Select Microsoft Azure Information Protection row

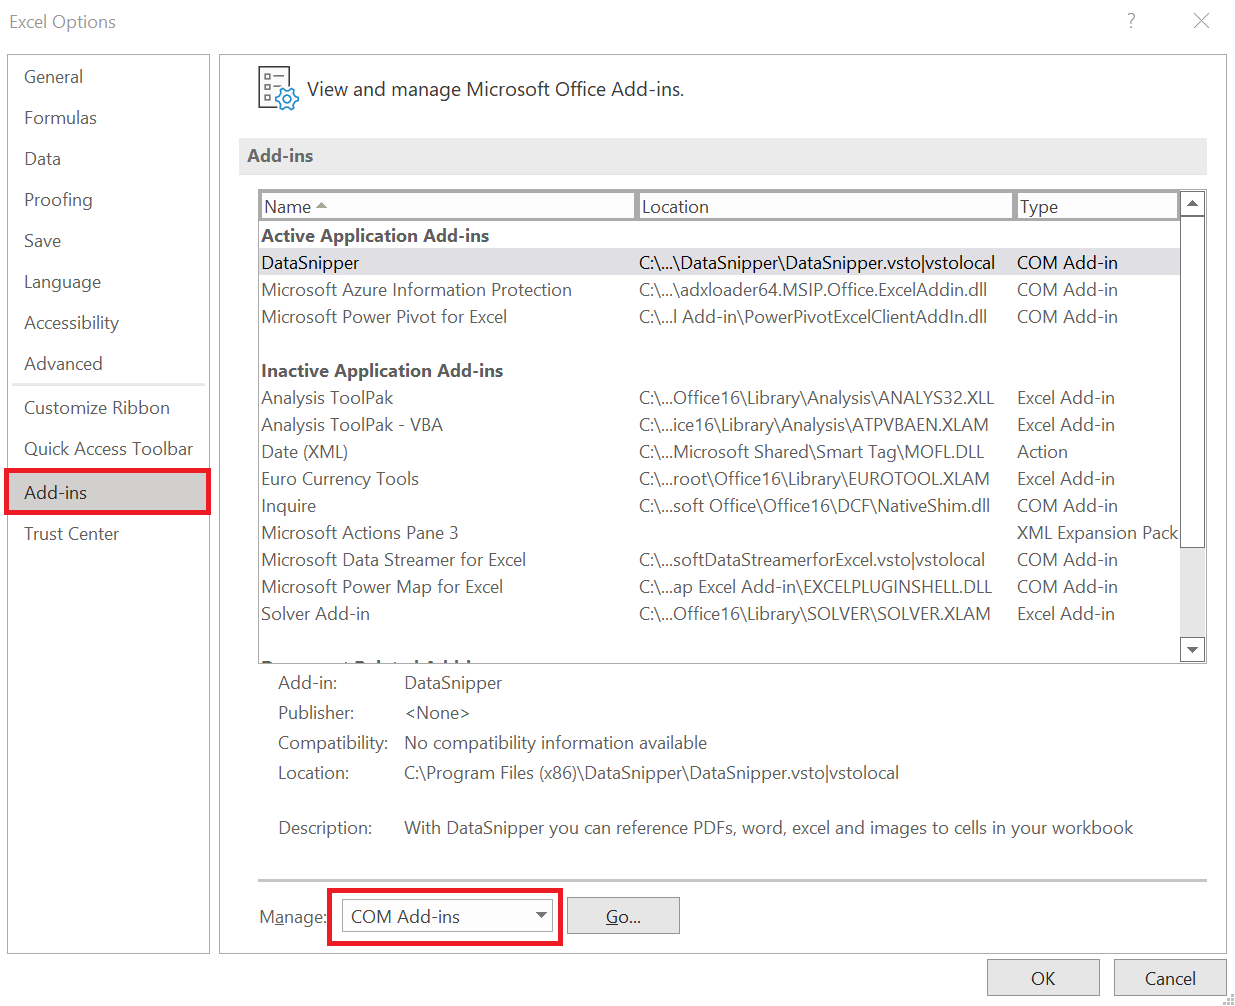coord(719,289)
